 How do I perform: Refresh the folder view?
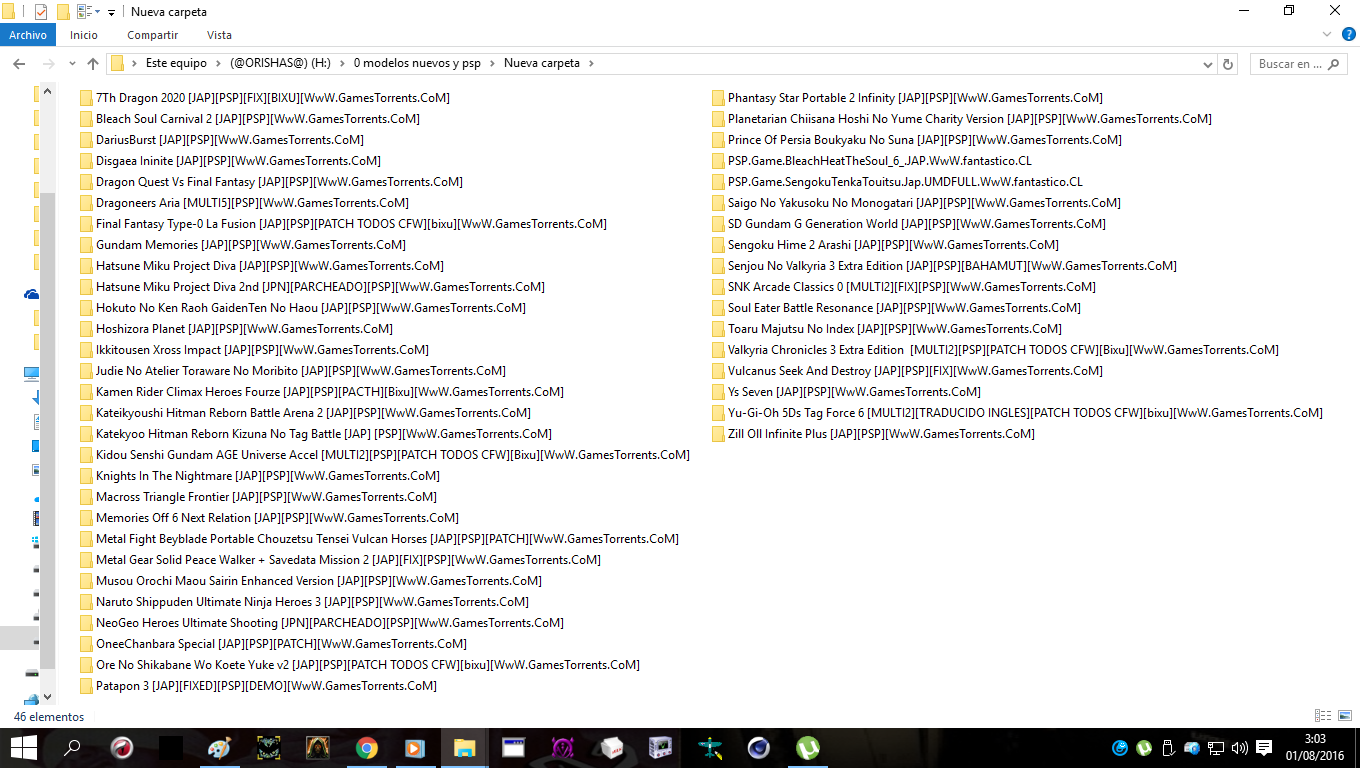click(x=1229, y=64)
